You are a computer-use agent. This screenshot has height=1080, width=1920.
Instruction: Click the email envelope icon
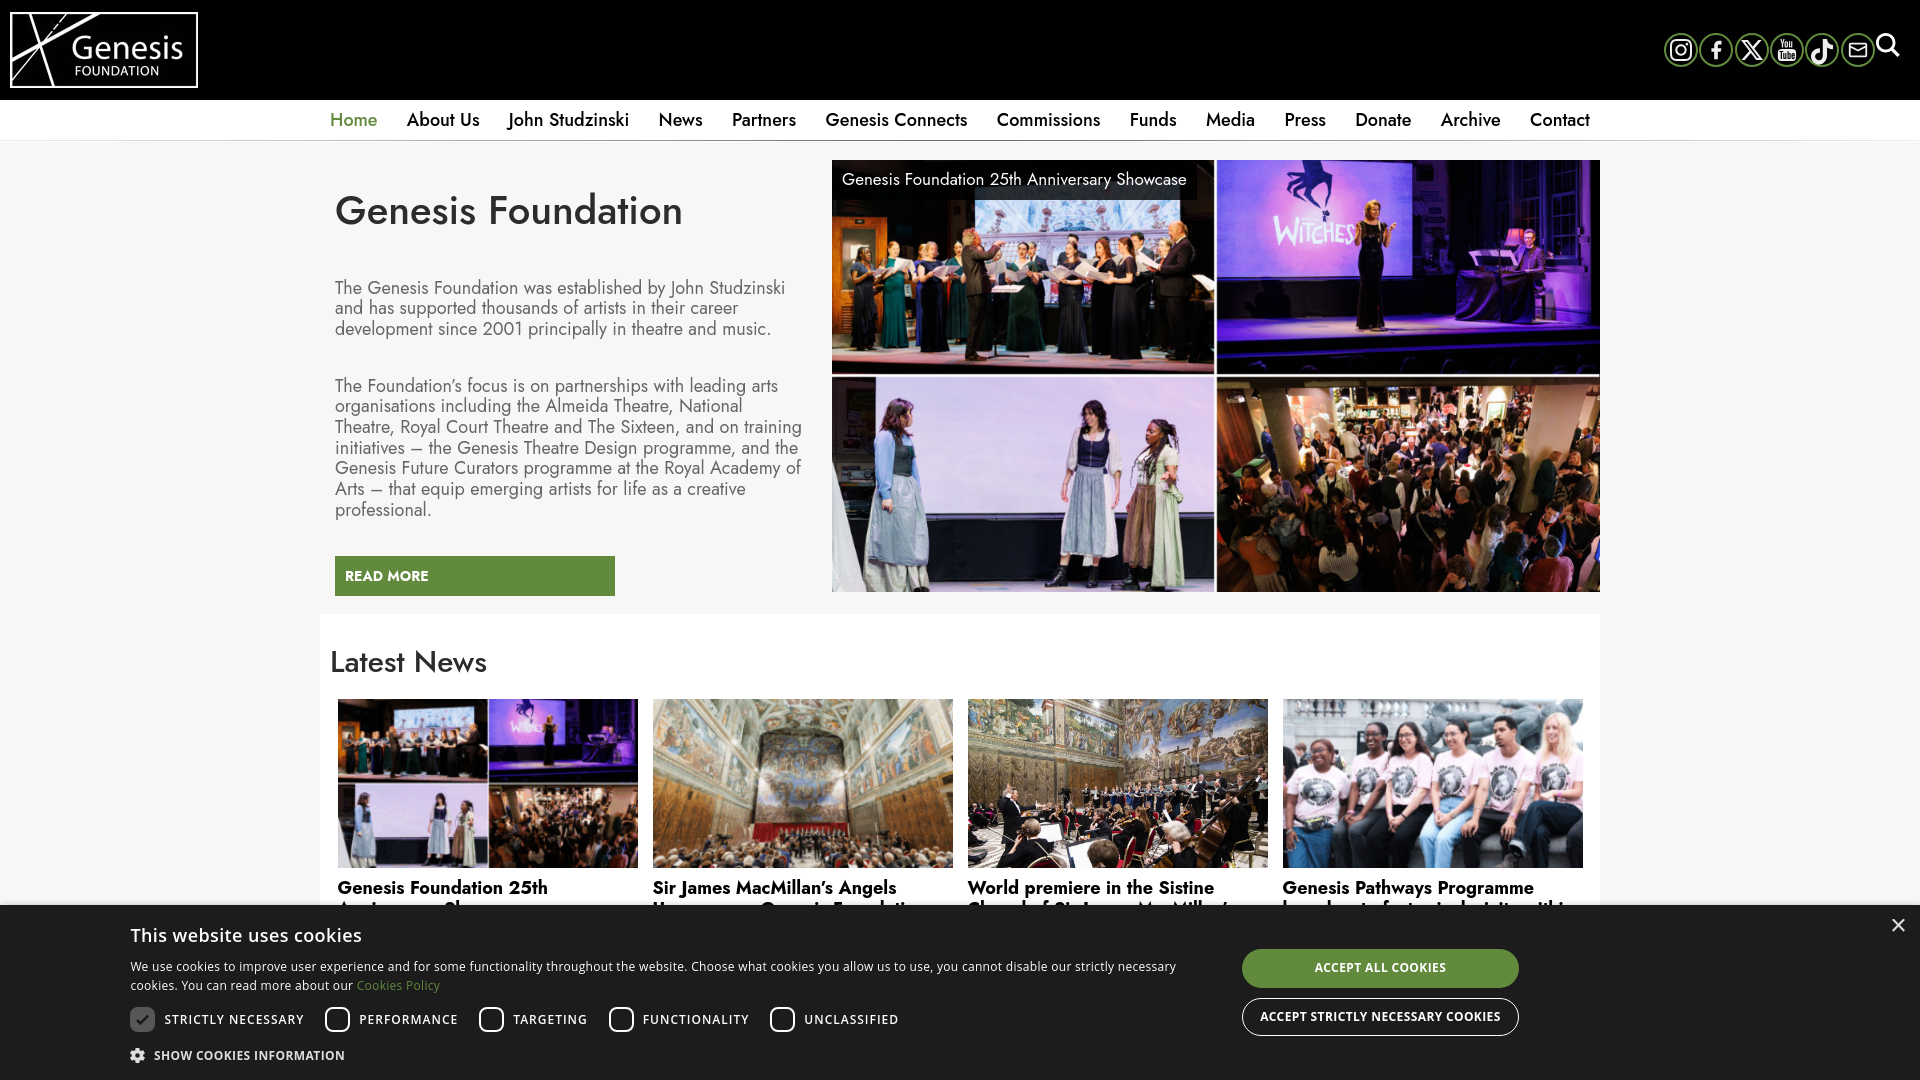coord(1858,50)
